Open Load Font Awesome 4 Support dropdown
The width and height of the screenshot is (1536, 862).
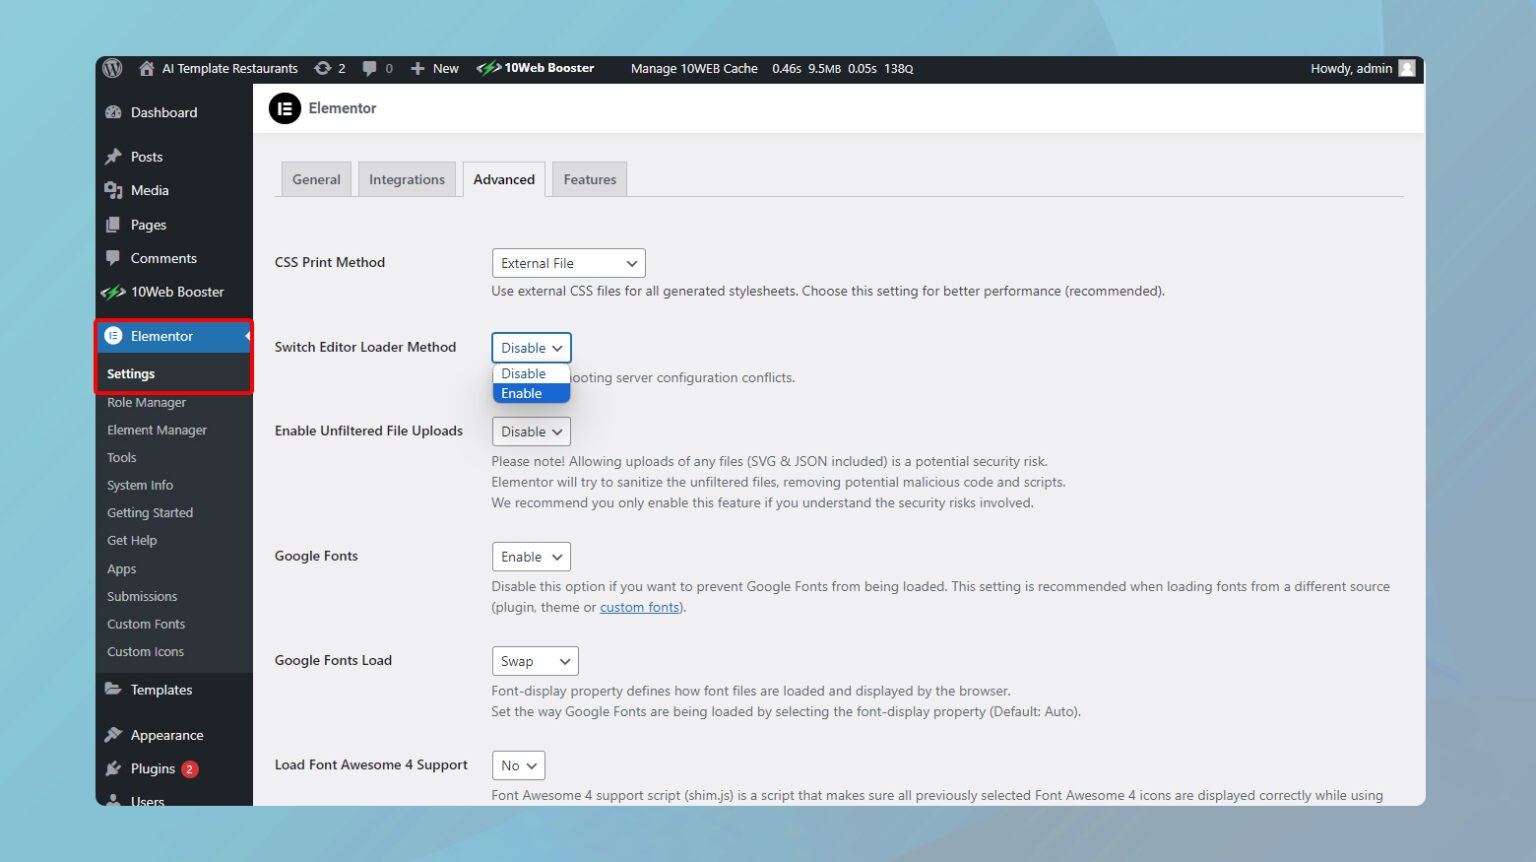pos(518,766)
